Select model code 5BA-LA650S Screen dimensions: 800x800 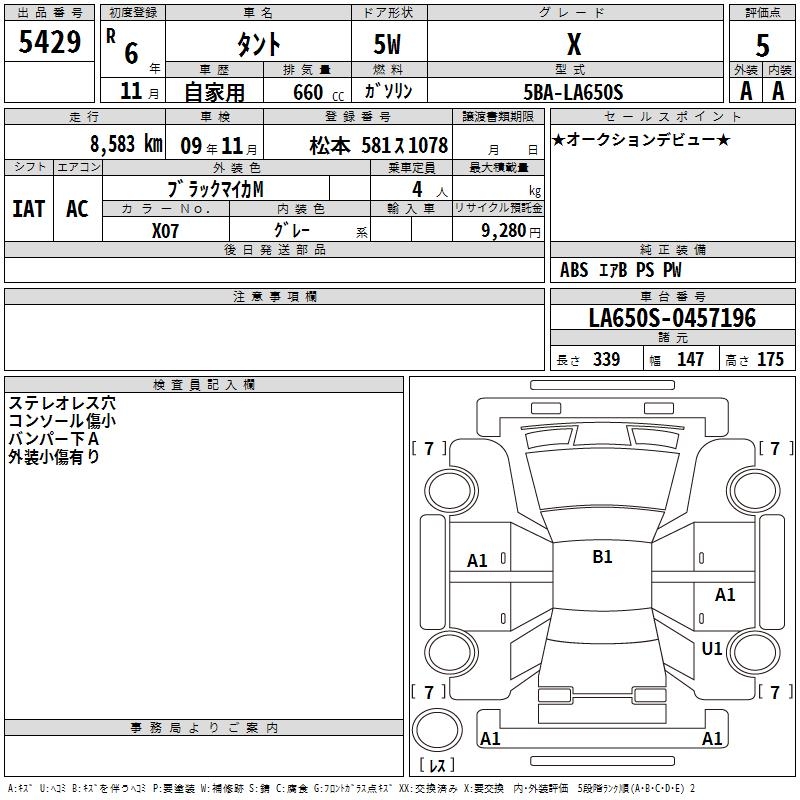[573, 92]
